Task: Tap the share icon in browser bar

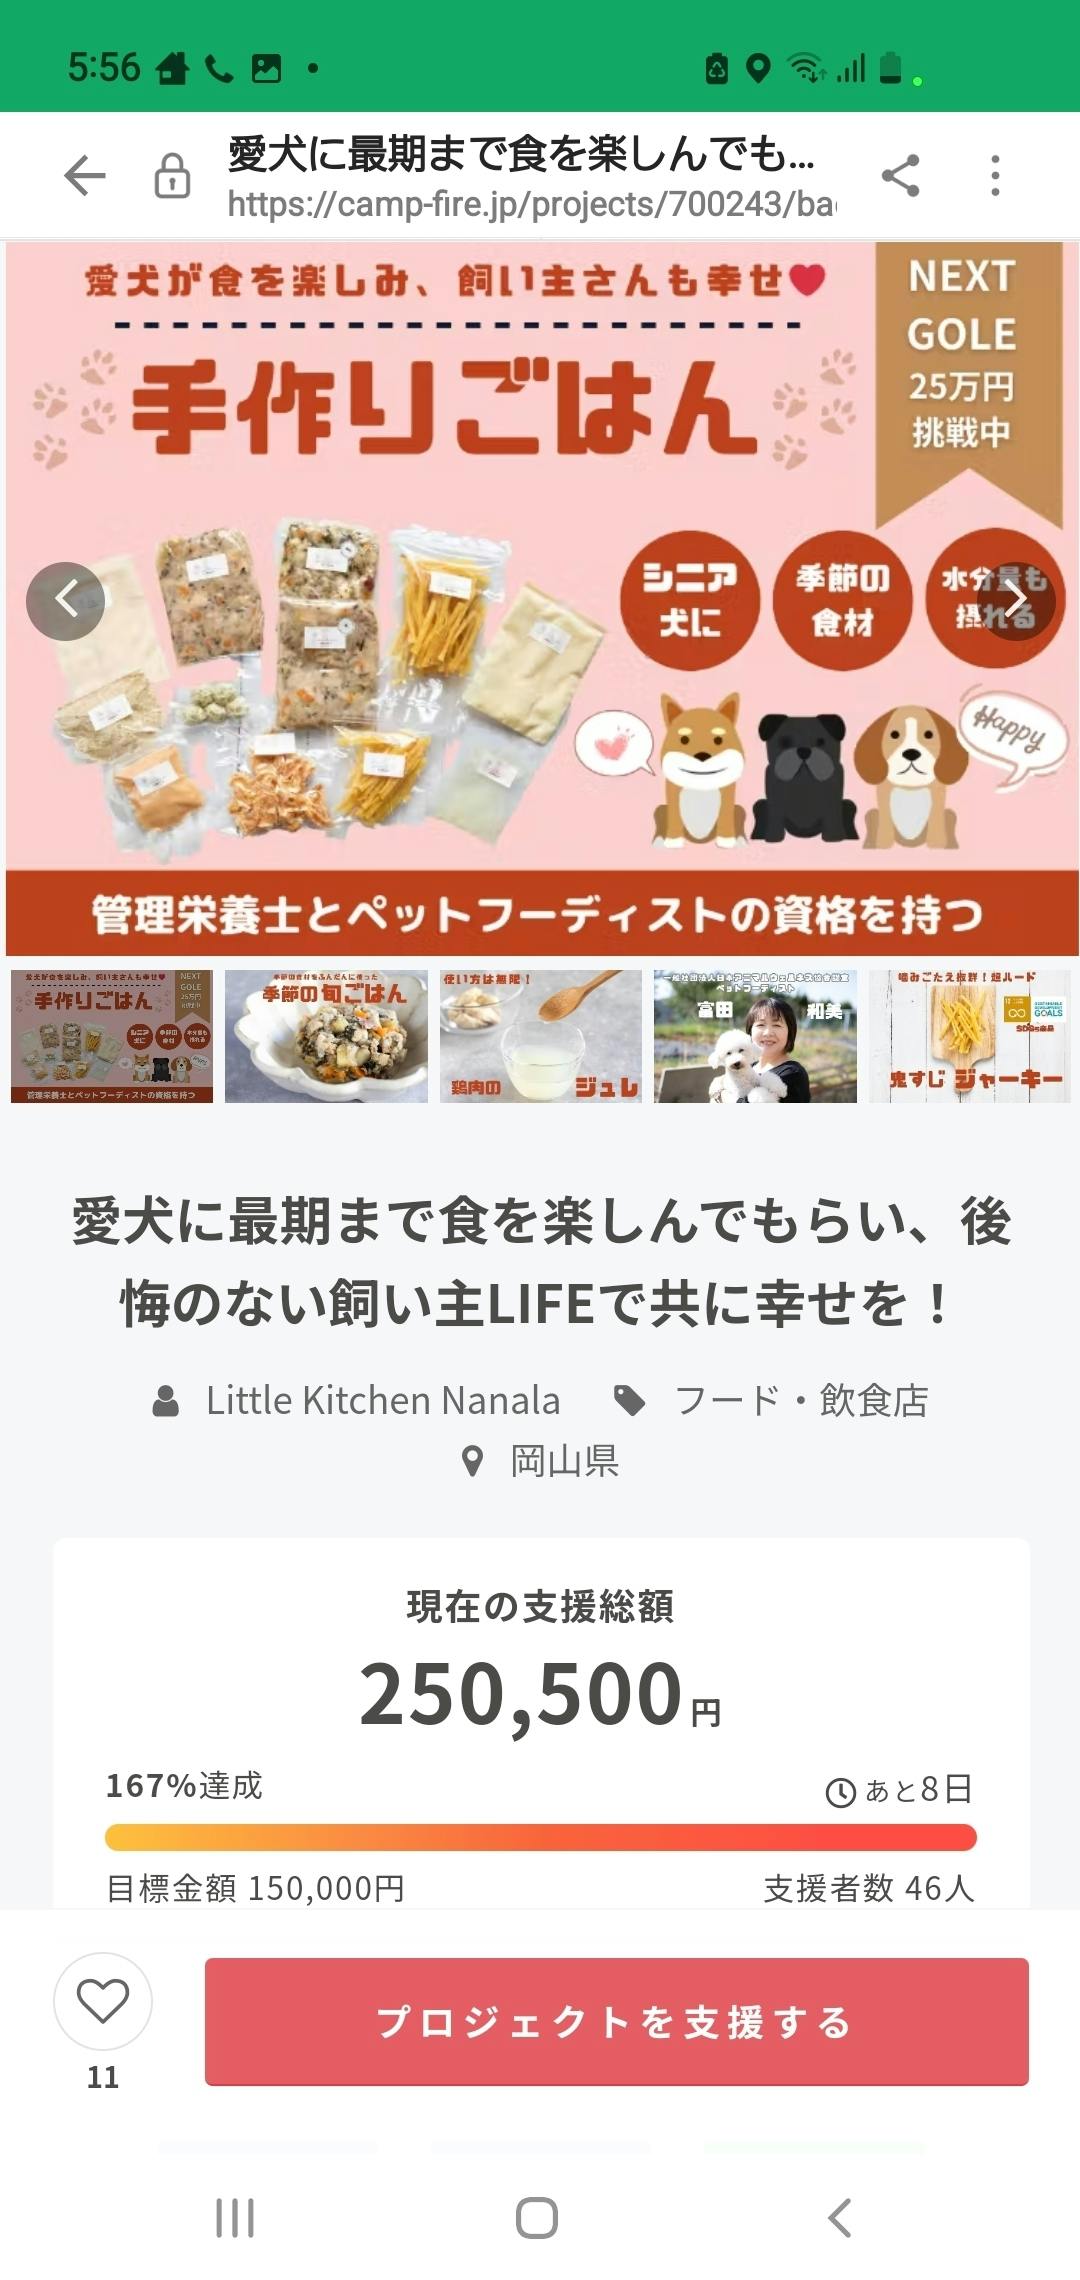Action: click(x=900, y=176)
